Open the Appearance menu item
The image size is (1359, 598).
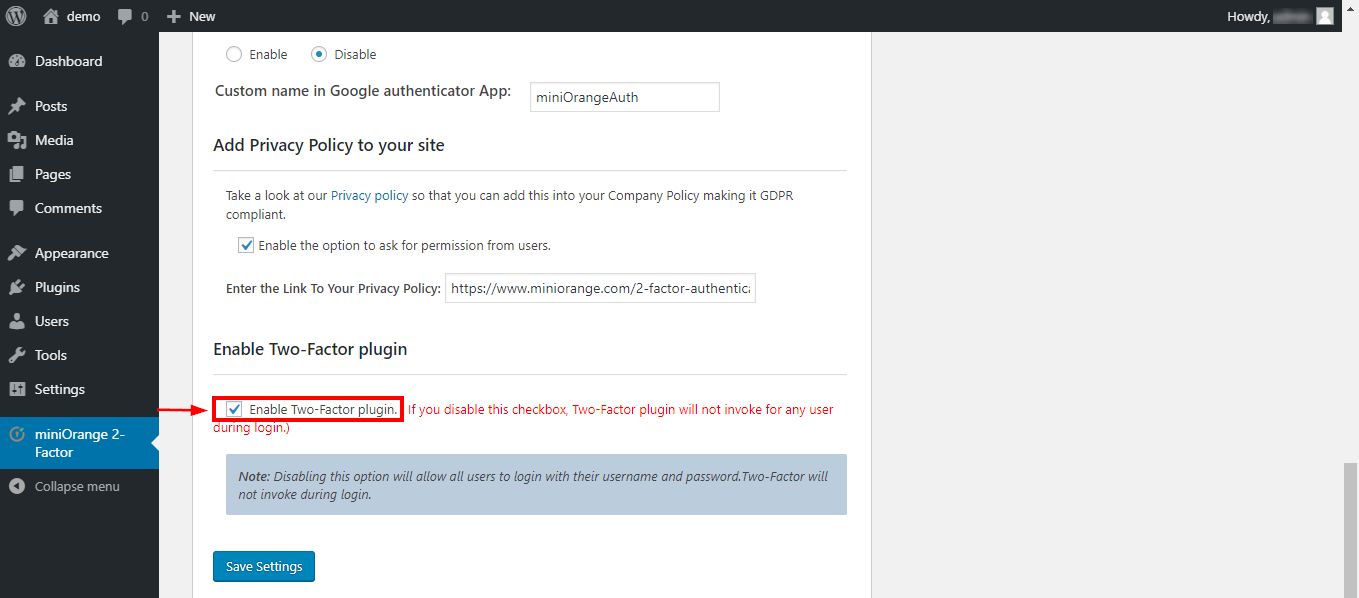click(79, 253)
